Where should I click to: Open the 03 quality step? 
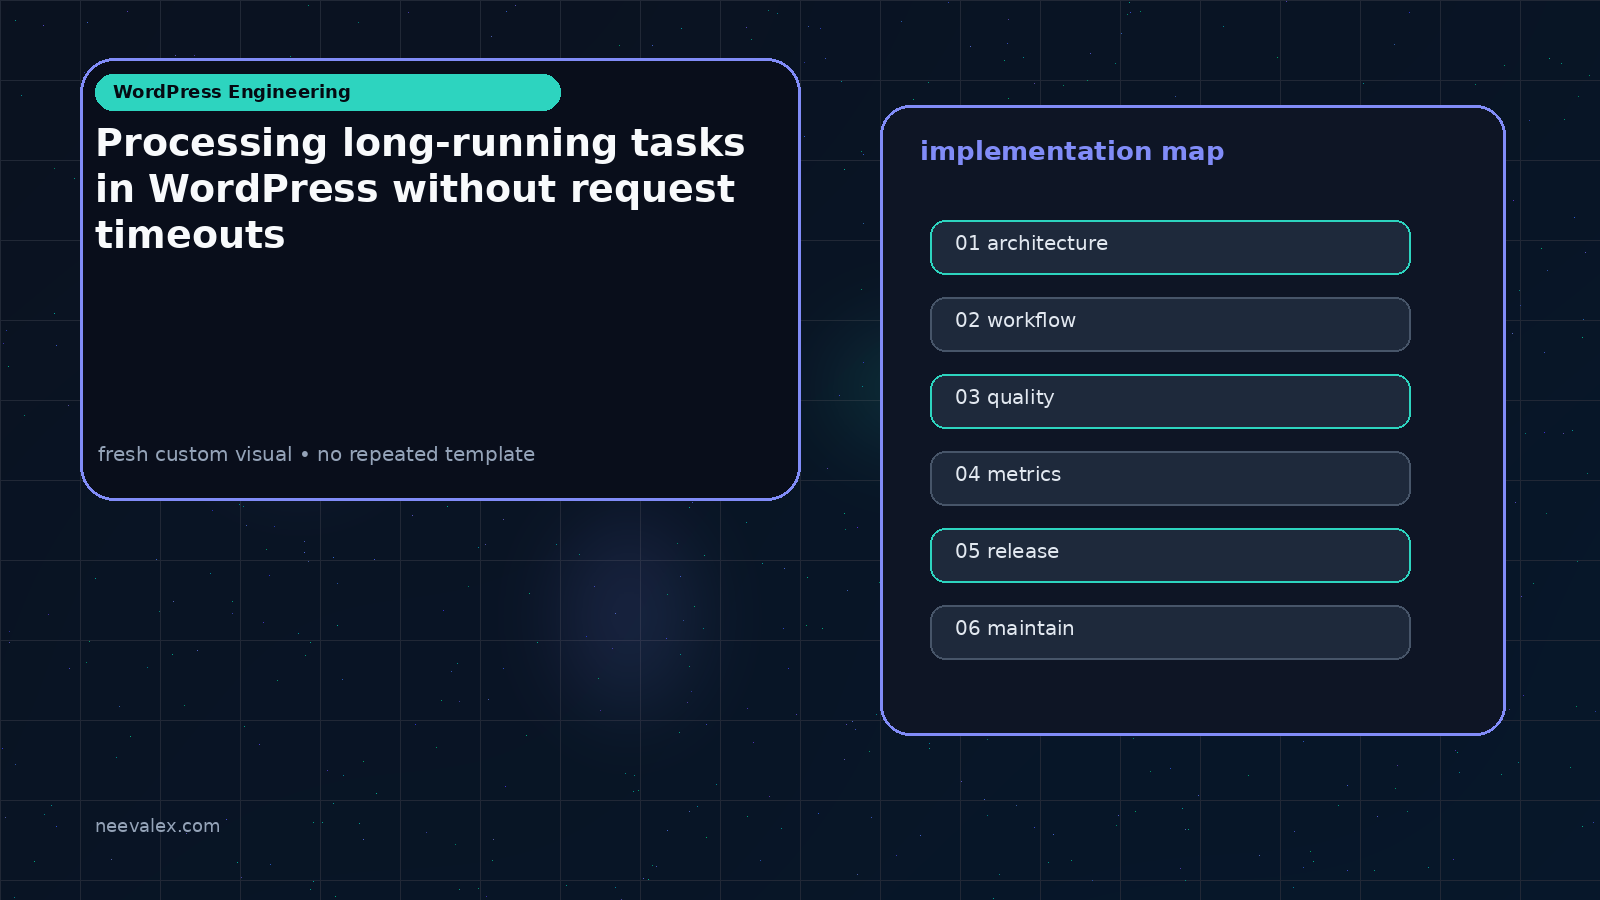[x=1170, y=401]
